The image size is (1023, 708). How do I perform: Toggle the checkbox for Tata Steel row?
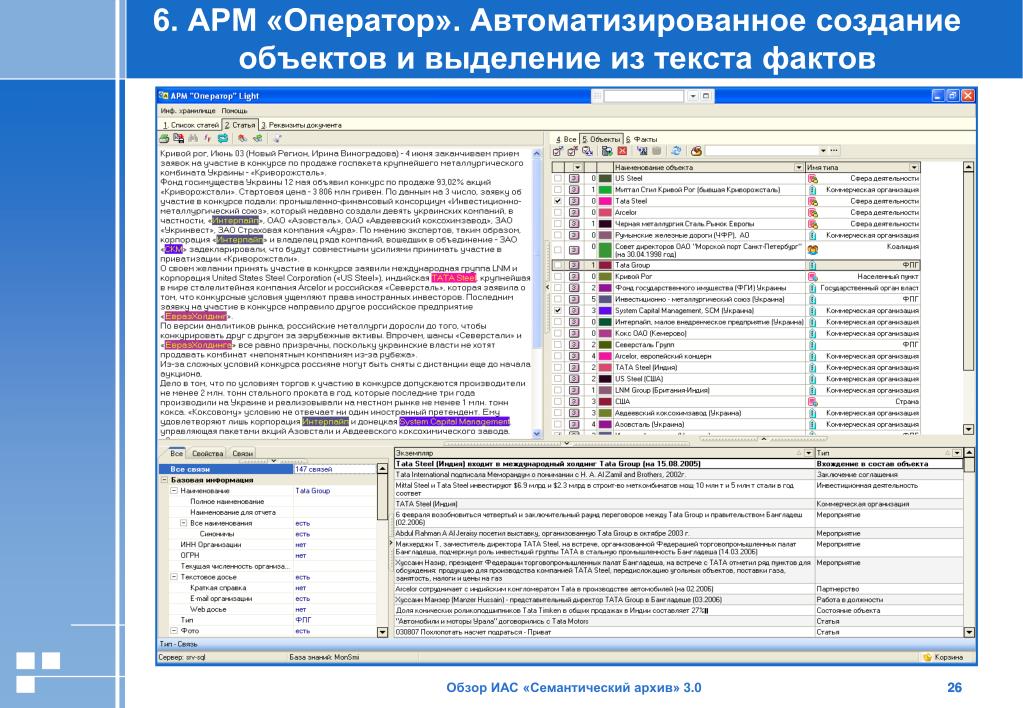[558, 201]
